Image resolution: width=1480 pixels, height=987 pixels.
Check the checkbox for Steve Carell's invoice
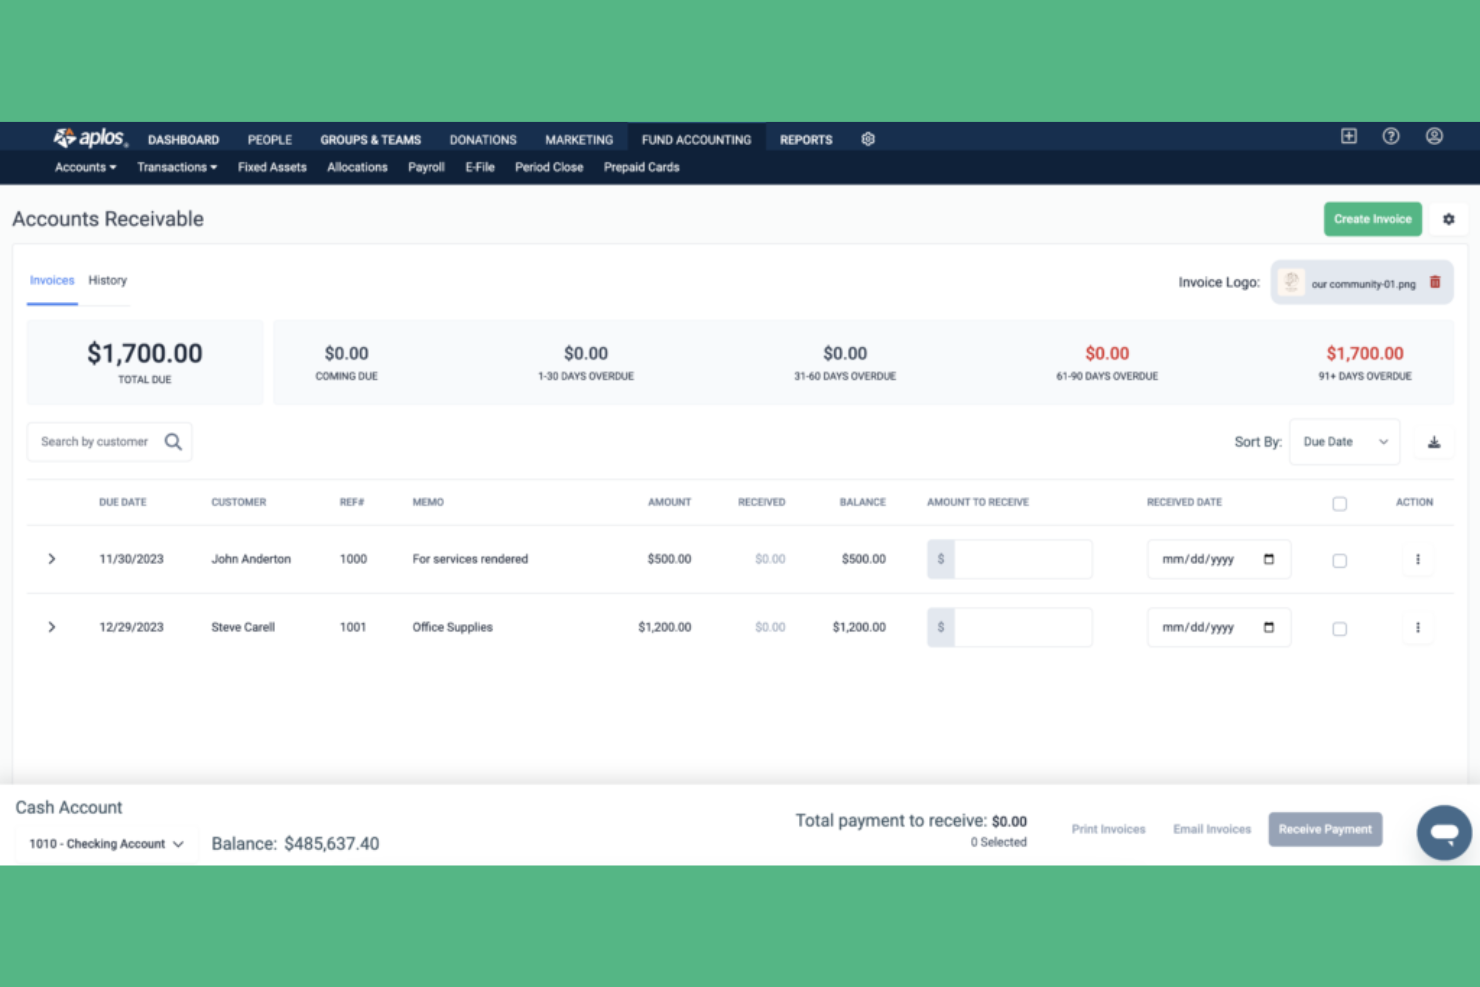(1340, 628)
